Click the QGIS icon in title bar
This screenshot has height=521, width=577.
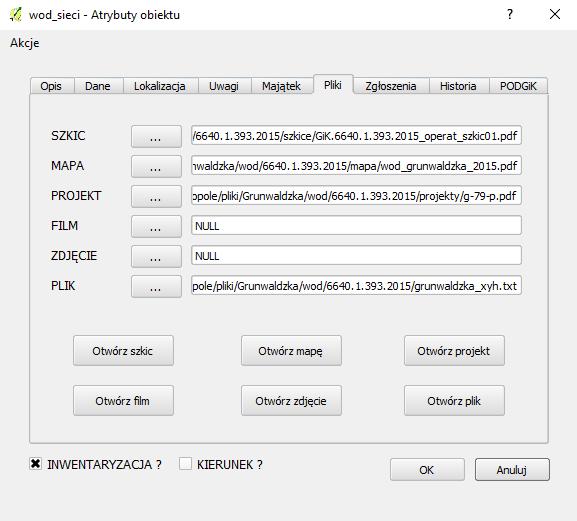16,15
